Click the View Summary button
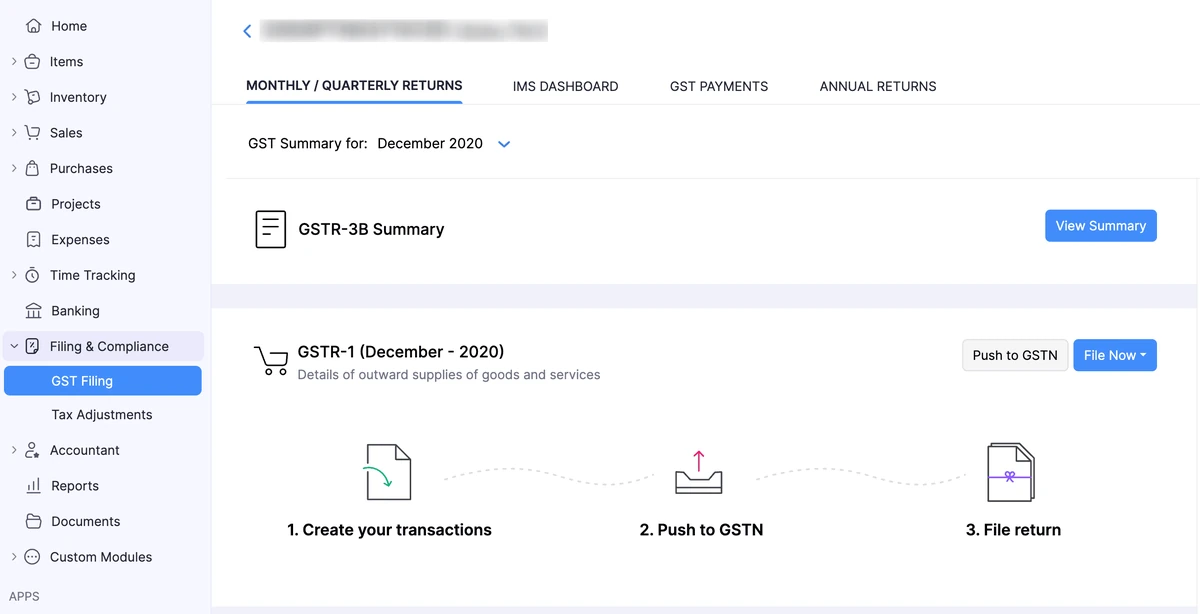Image resolution: width=1200 pixels, height=614 pixels. (1101, 226)
